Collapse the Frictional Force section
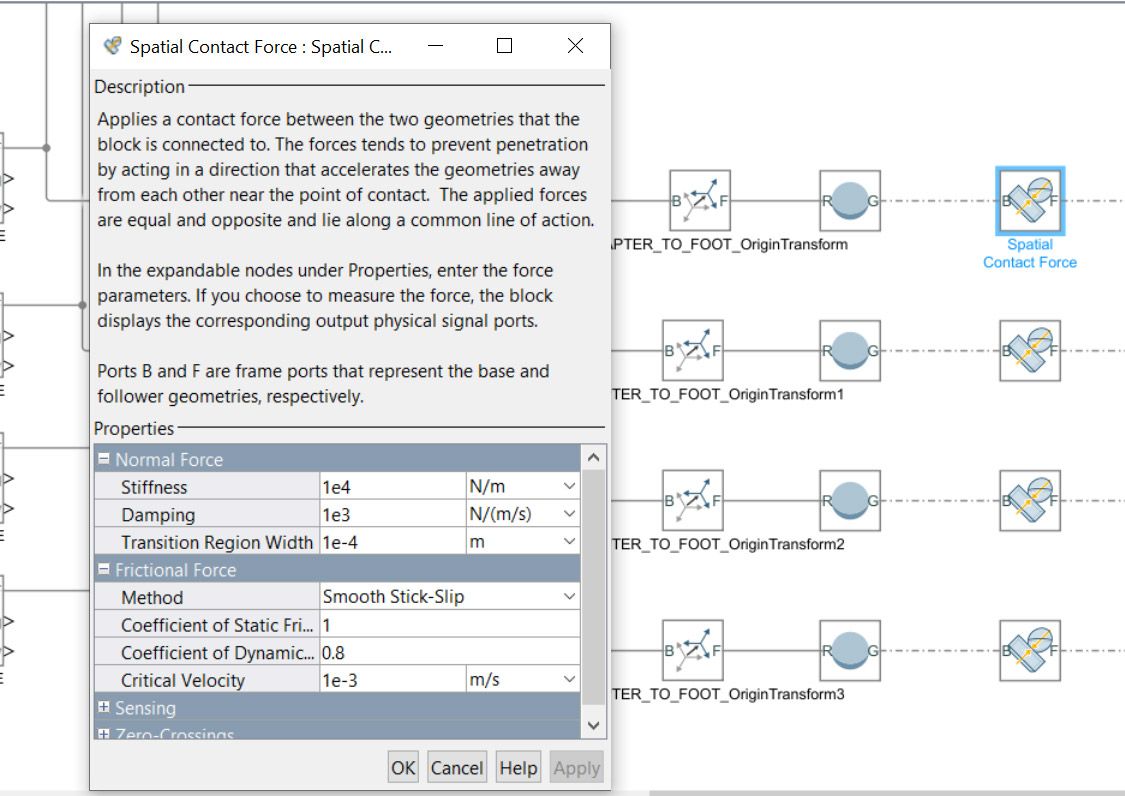 [x=104, y=570]
